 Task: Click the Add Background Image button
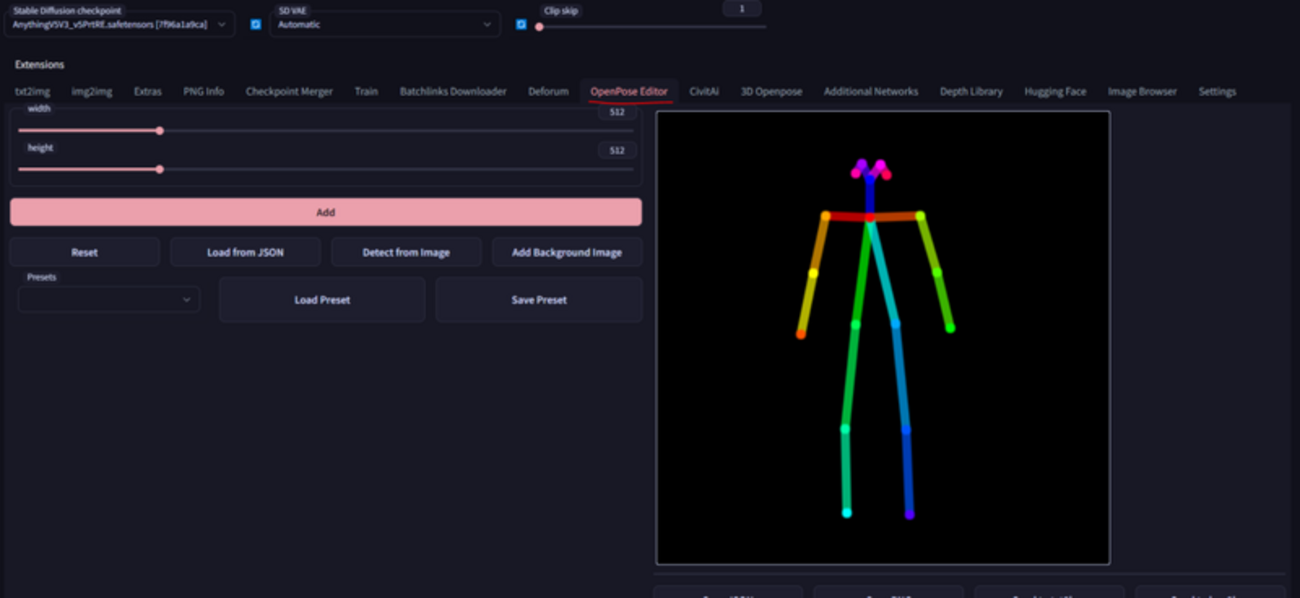point(567,252)
